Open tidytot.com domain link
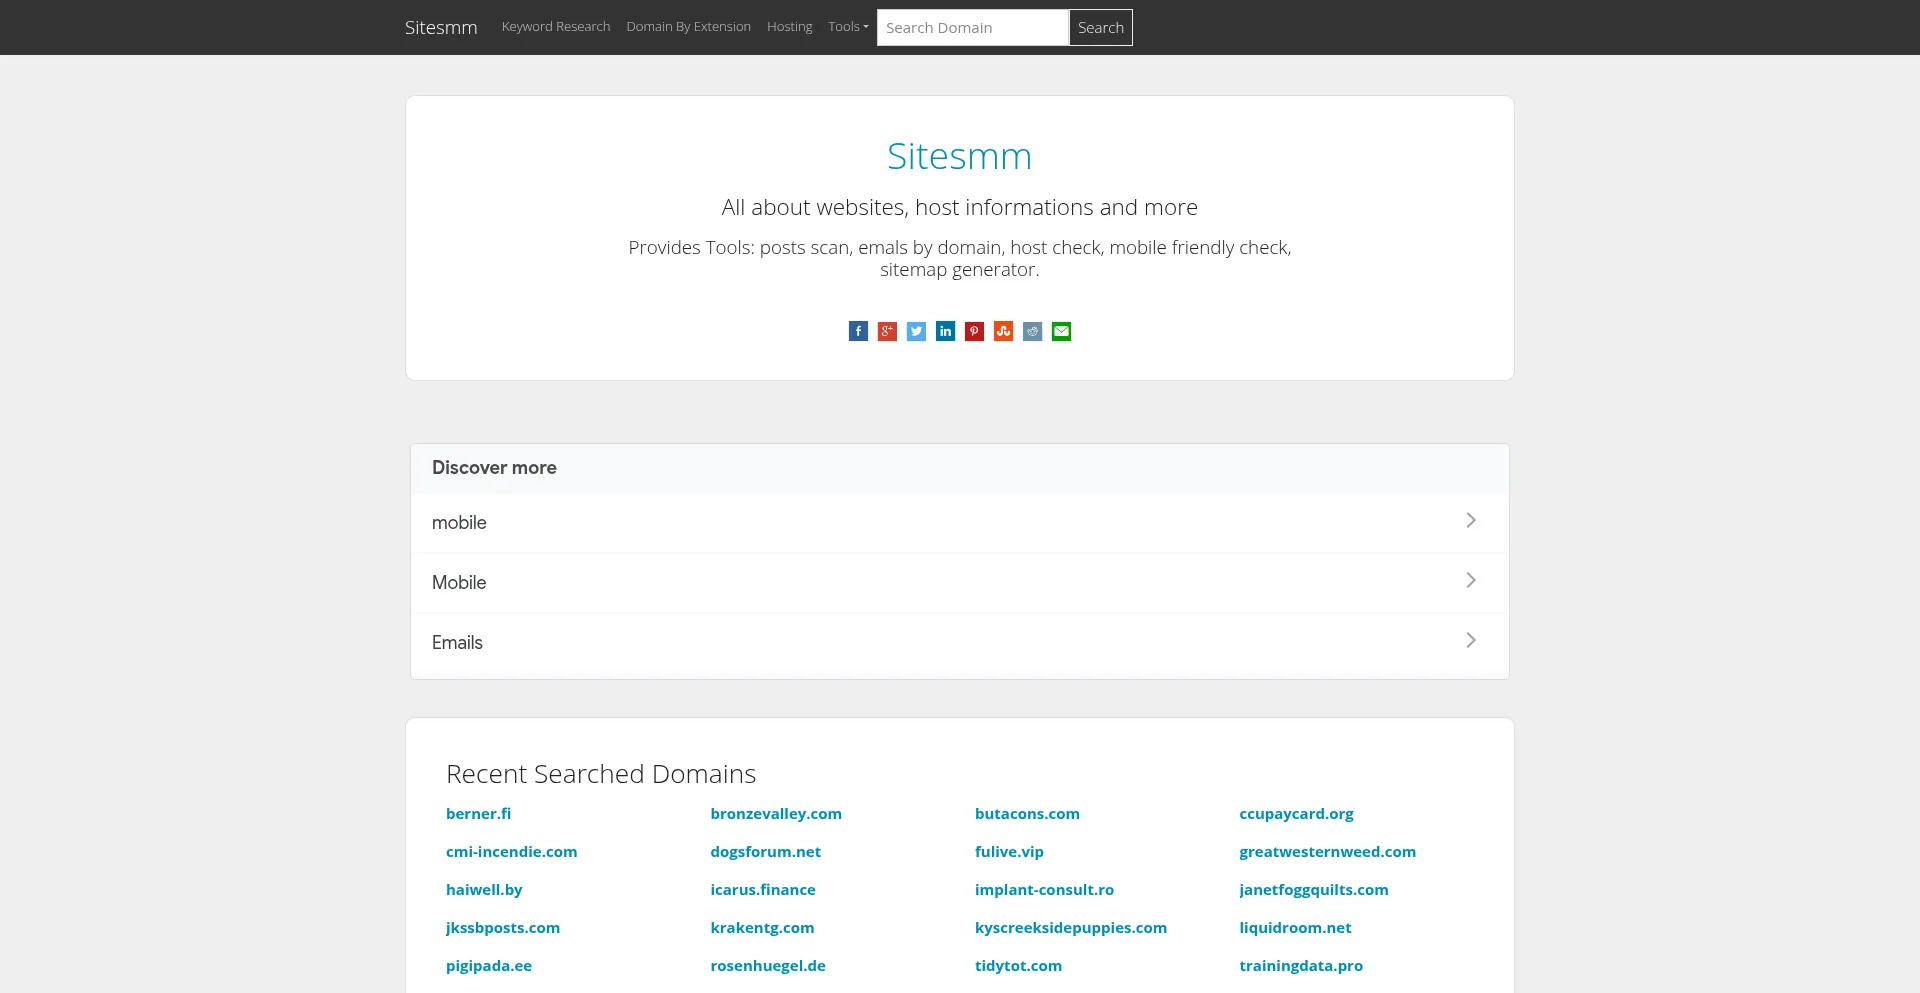 point(1018,966)
